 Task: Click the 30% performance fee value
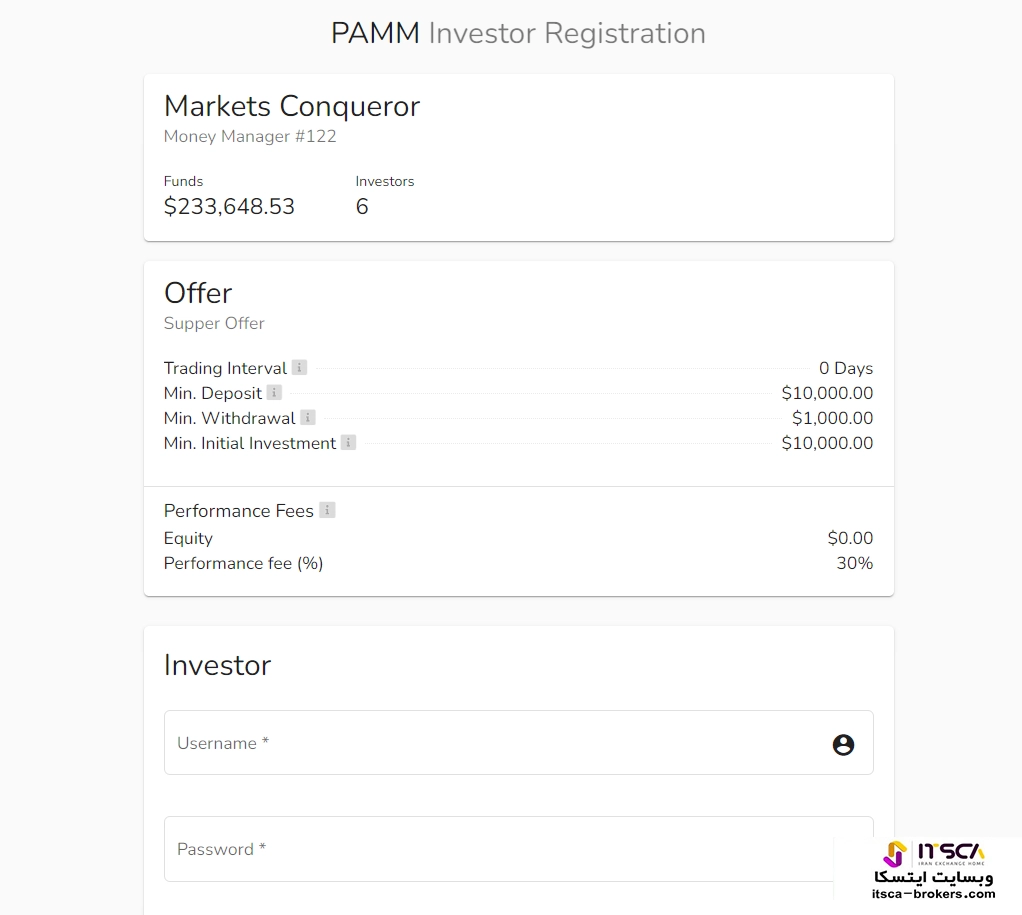(x=854, y=563)
